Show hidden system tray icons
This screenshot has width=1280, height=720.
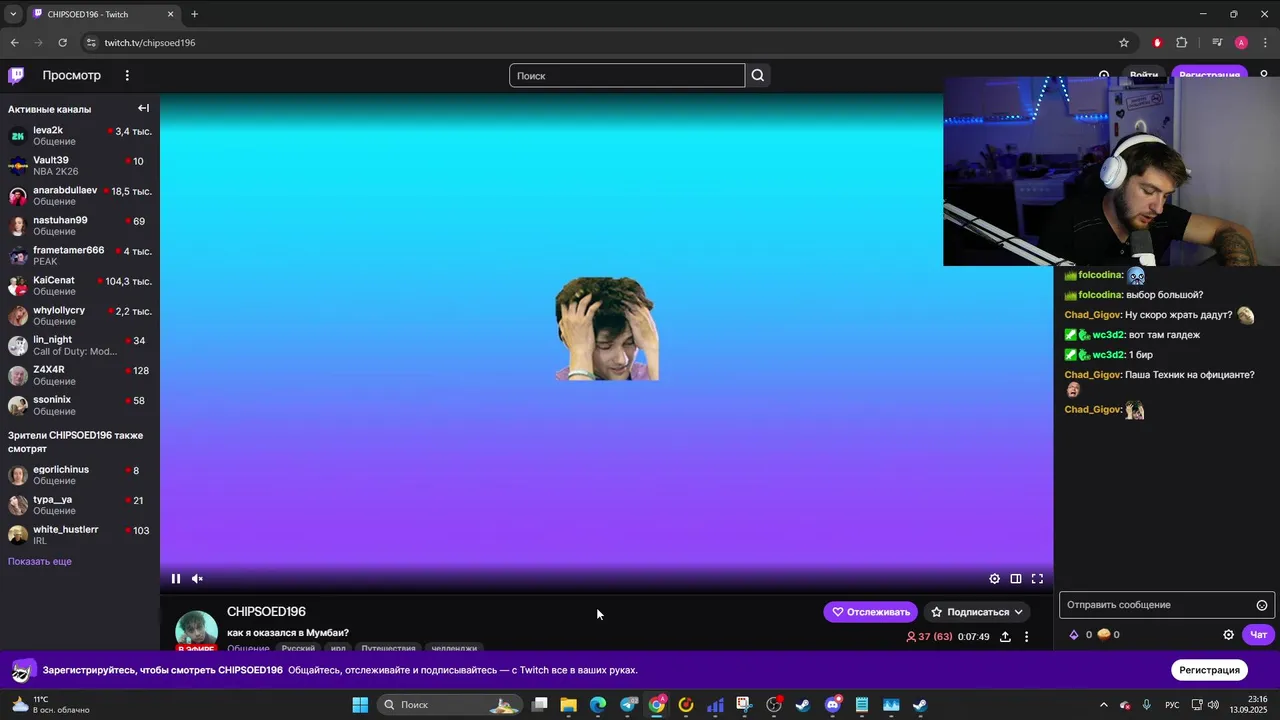click(1104, 705)
